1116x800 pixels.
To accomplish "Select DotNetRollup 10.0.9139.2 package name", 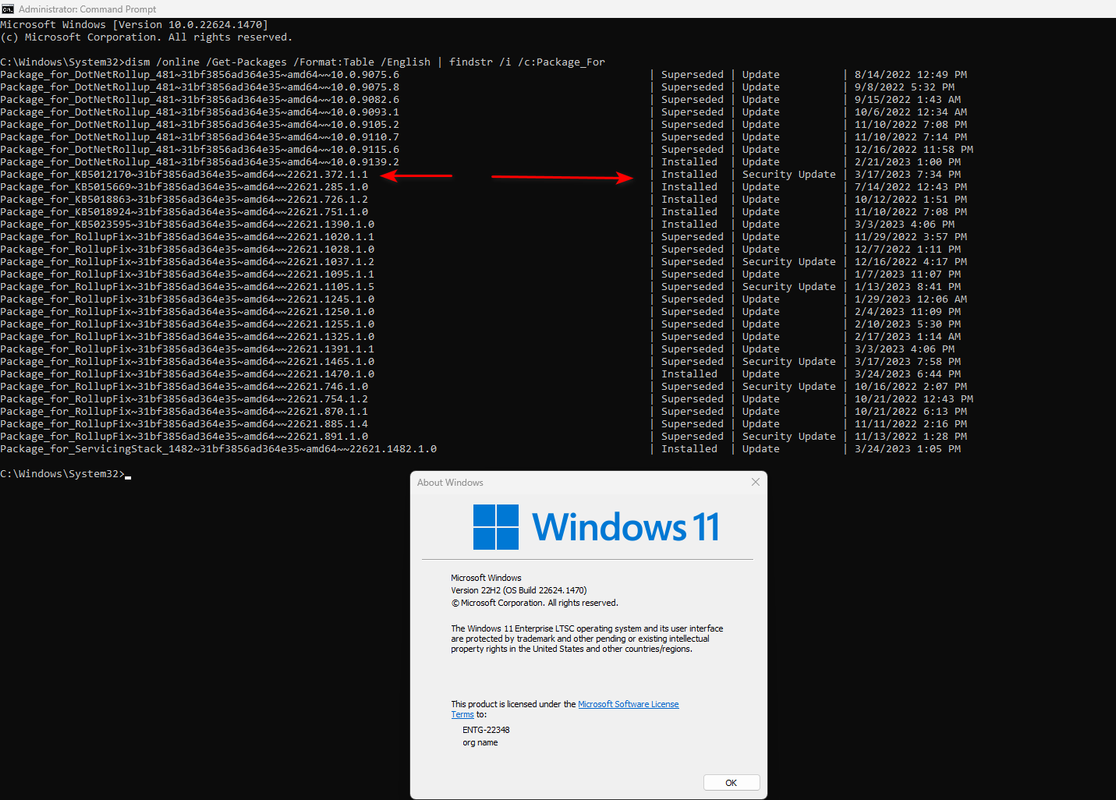I will click(200, 162).
